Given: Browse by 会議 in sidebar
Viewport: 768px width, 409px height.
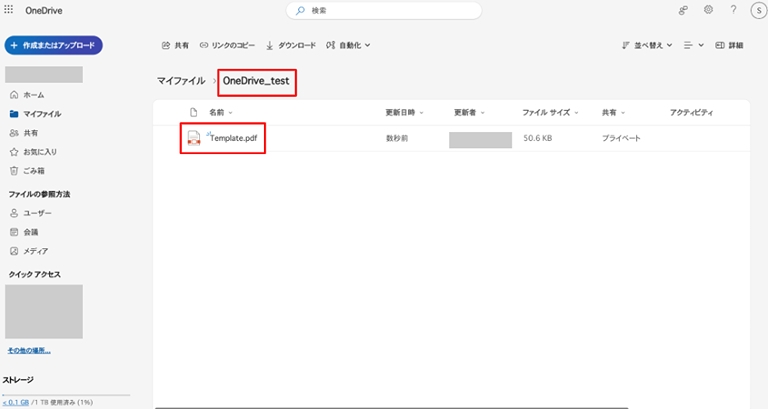Looking at the screenshot, I should tap(30, 232).
